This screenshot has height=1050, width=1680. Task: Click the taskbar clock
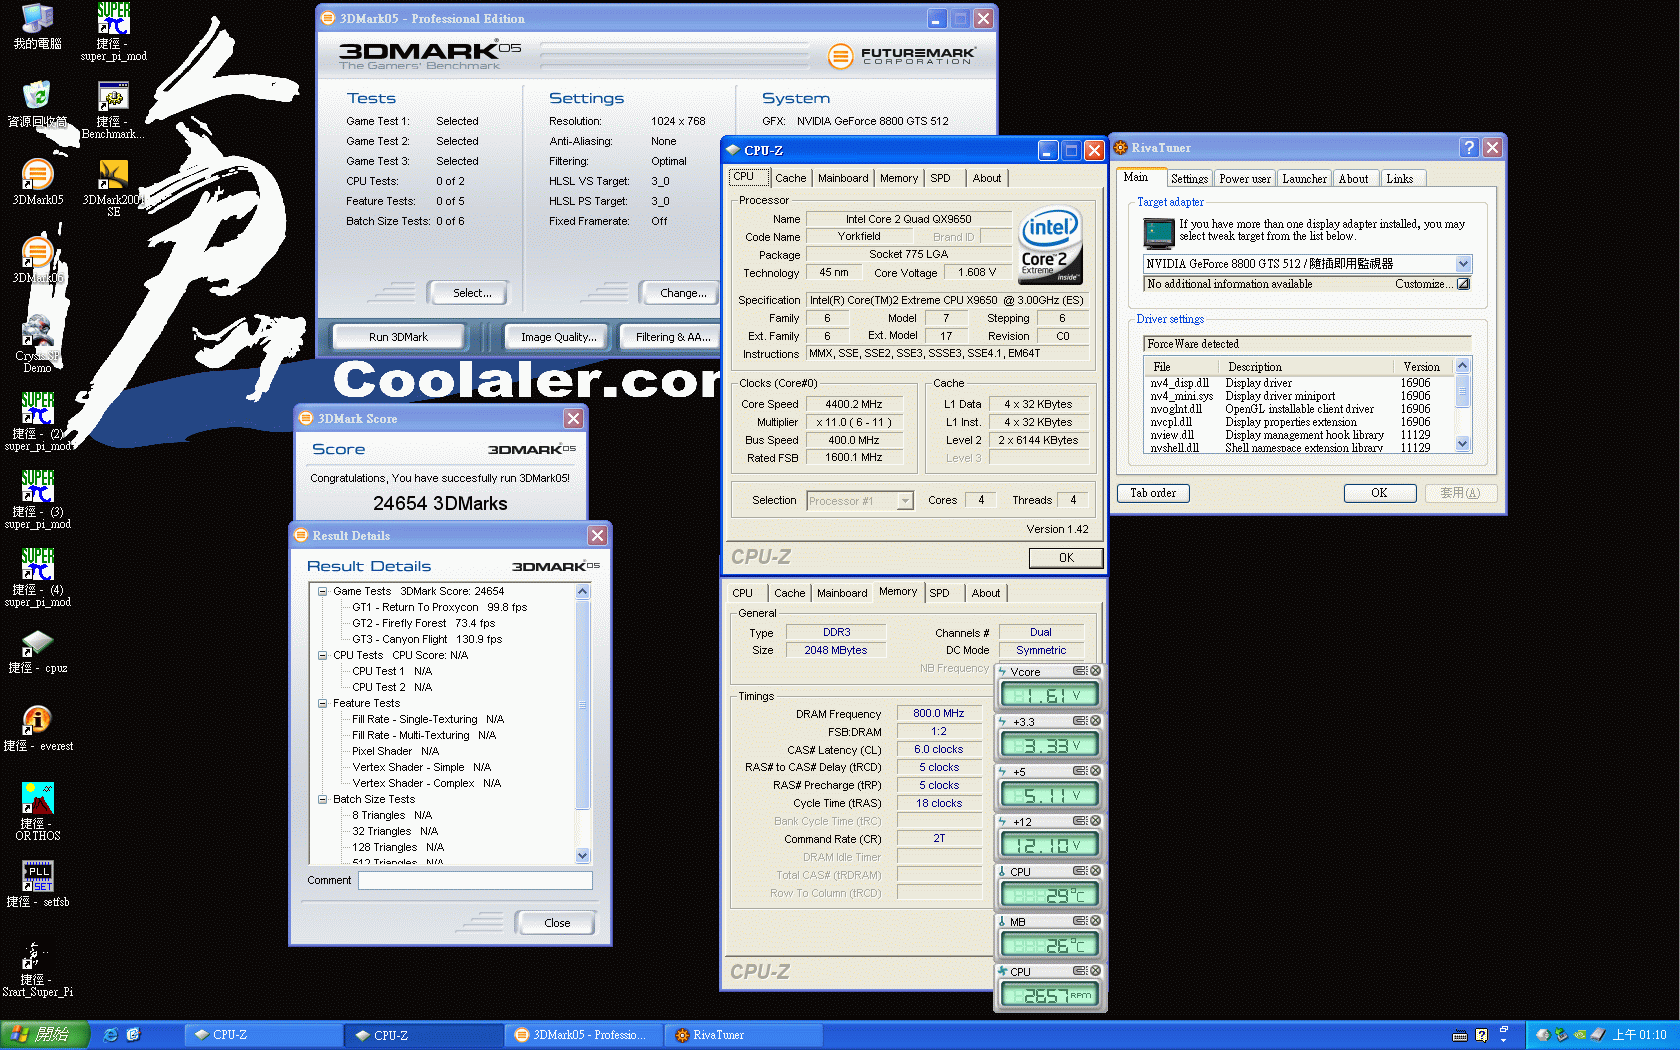(x=1639, y=1035)
